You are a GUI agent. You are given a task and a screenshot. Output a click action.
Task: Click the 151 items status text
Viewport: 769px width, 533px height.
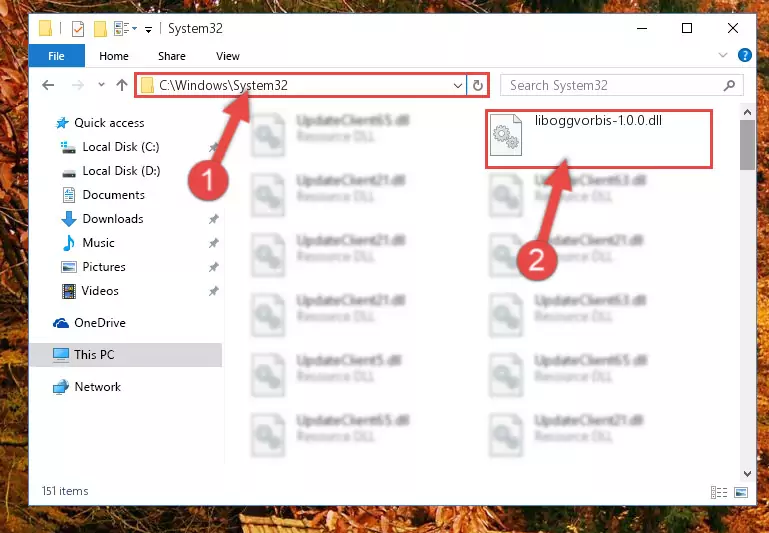tap(65, 491)
